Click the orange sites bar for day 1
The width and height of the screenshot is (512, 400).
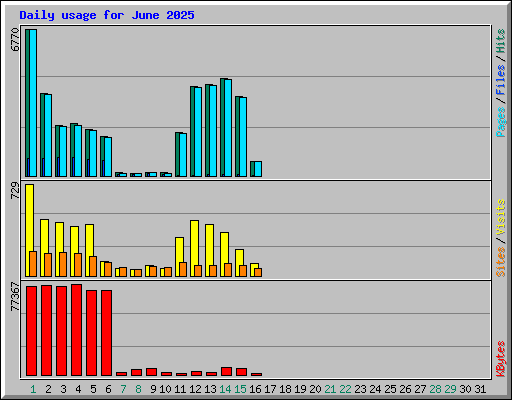(33, 264)
